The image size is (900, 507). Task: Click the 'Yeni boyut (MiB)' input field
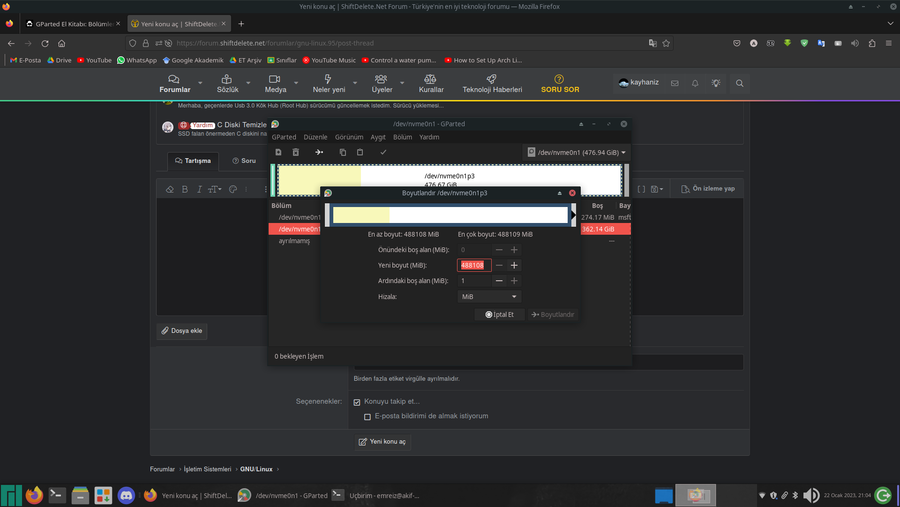coord(474,265)
